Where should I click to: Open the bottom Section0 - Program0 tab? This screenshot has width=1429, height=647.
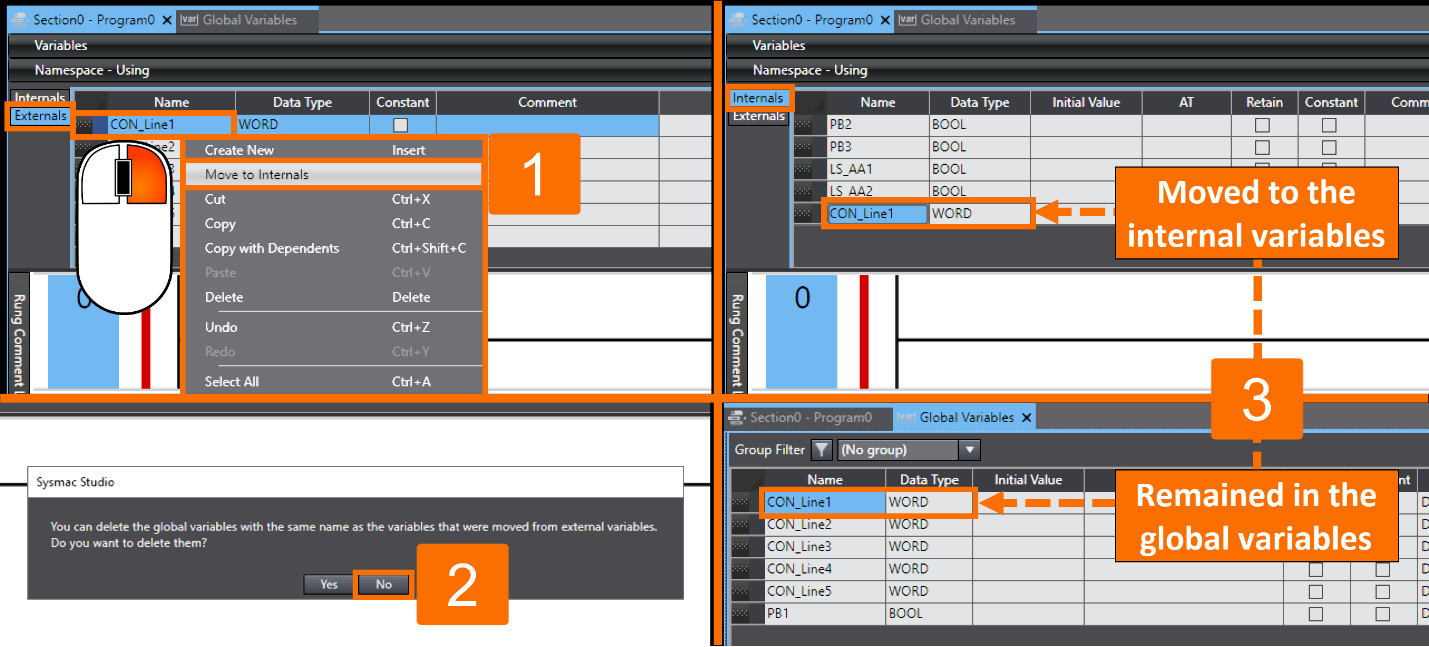coord(809,417)
